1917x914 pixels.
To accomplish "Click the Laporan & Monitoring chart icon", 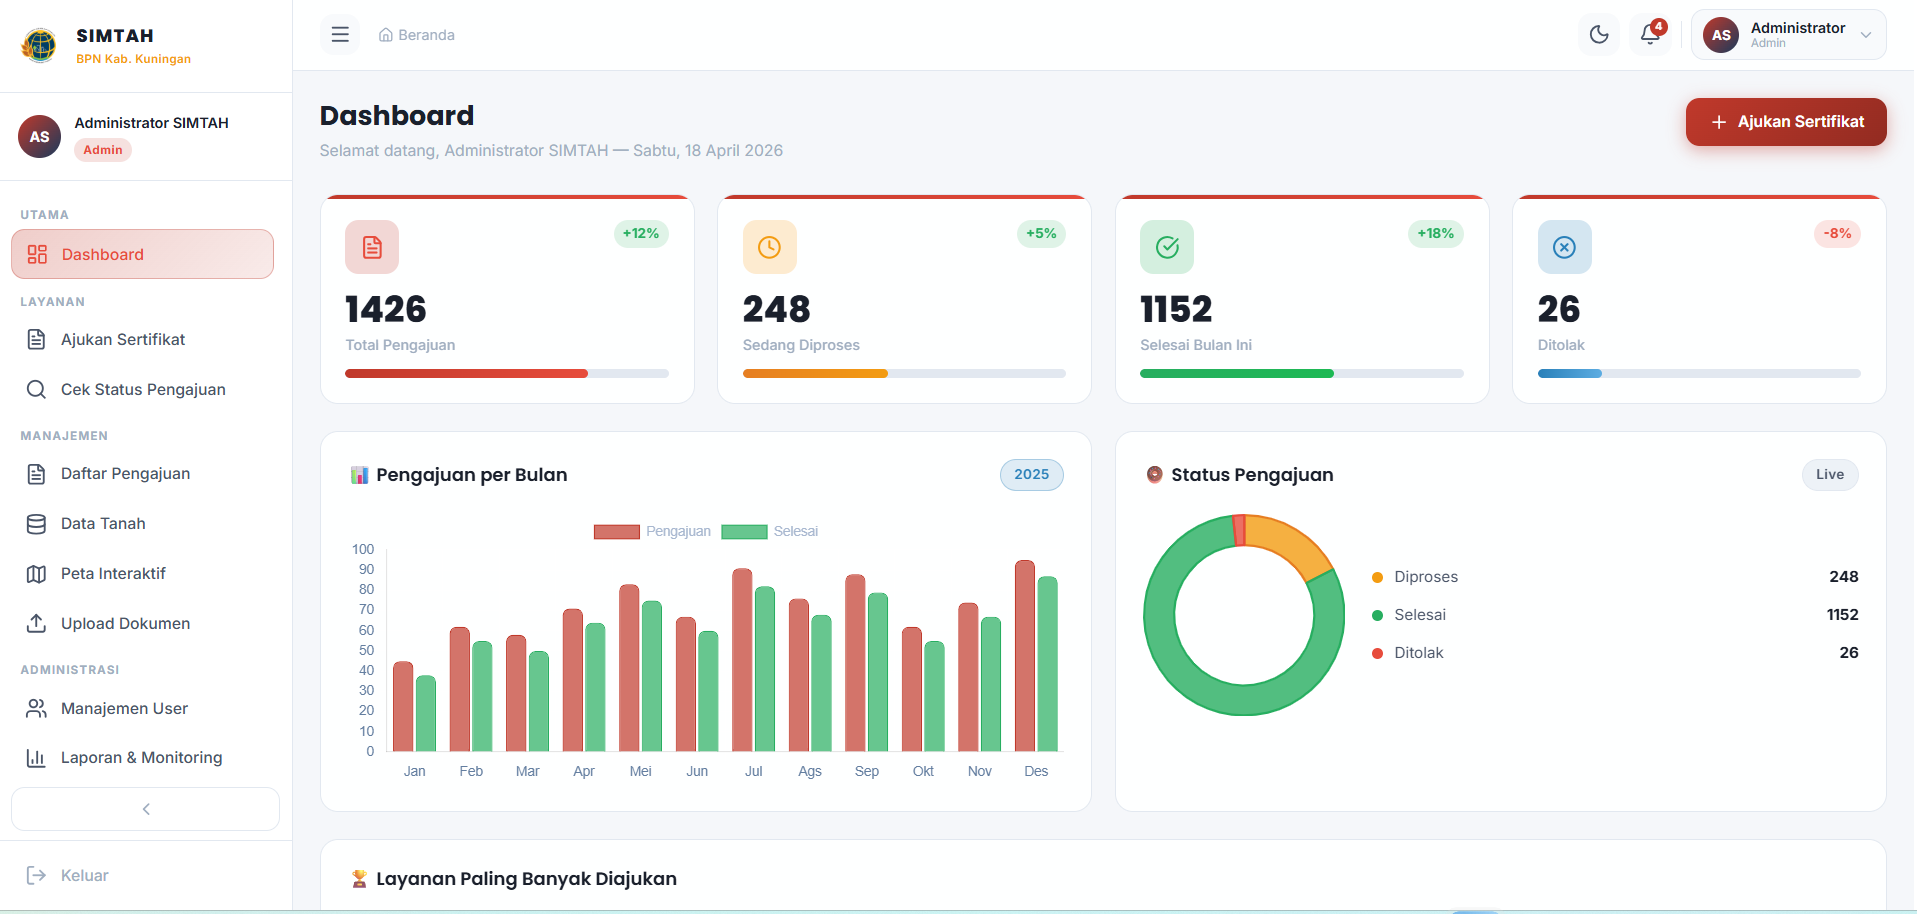I will tap(36, 758).
